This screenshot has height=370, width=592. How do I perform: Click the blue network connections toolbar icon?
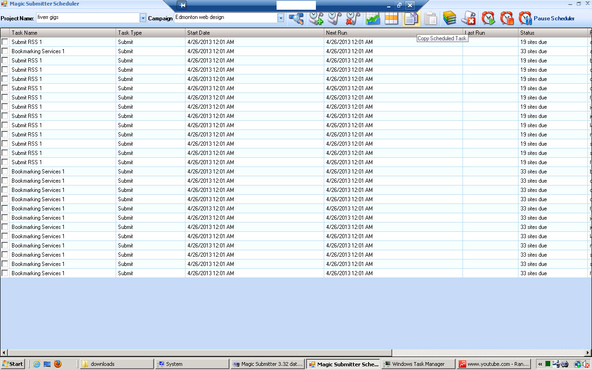click(296, 18)
